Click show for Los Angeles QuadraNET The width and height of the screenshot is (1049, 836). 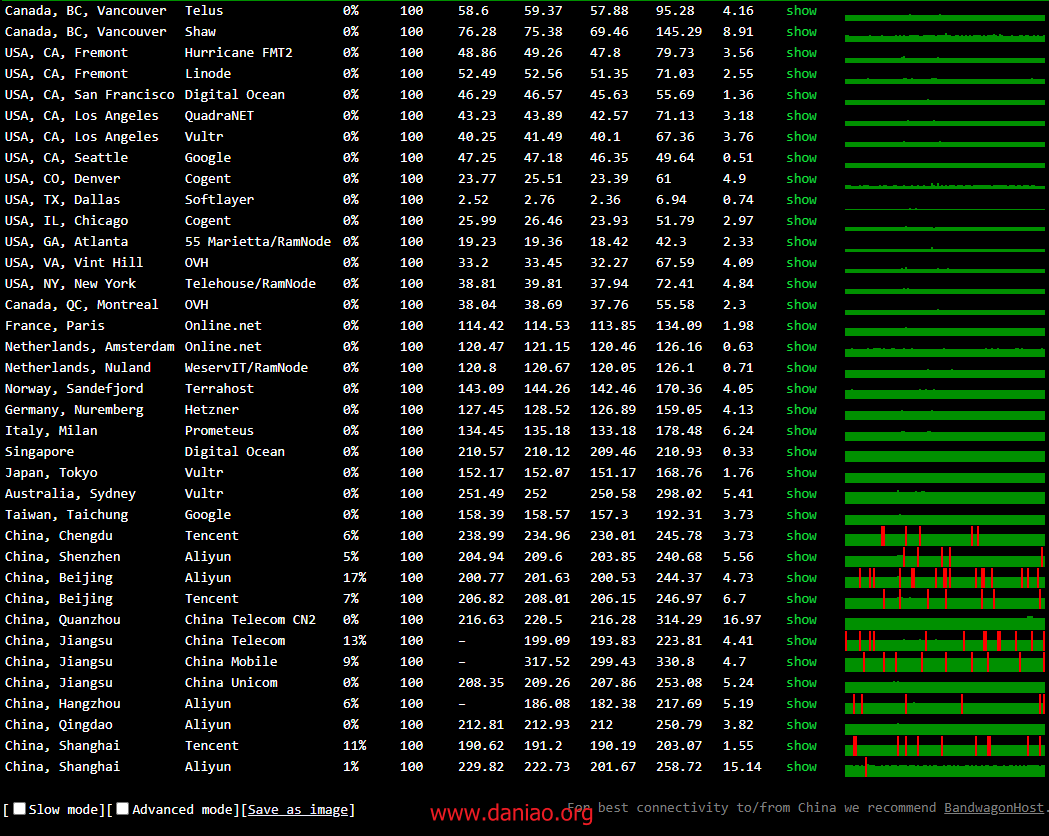[x=801, y=115]
